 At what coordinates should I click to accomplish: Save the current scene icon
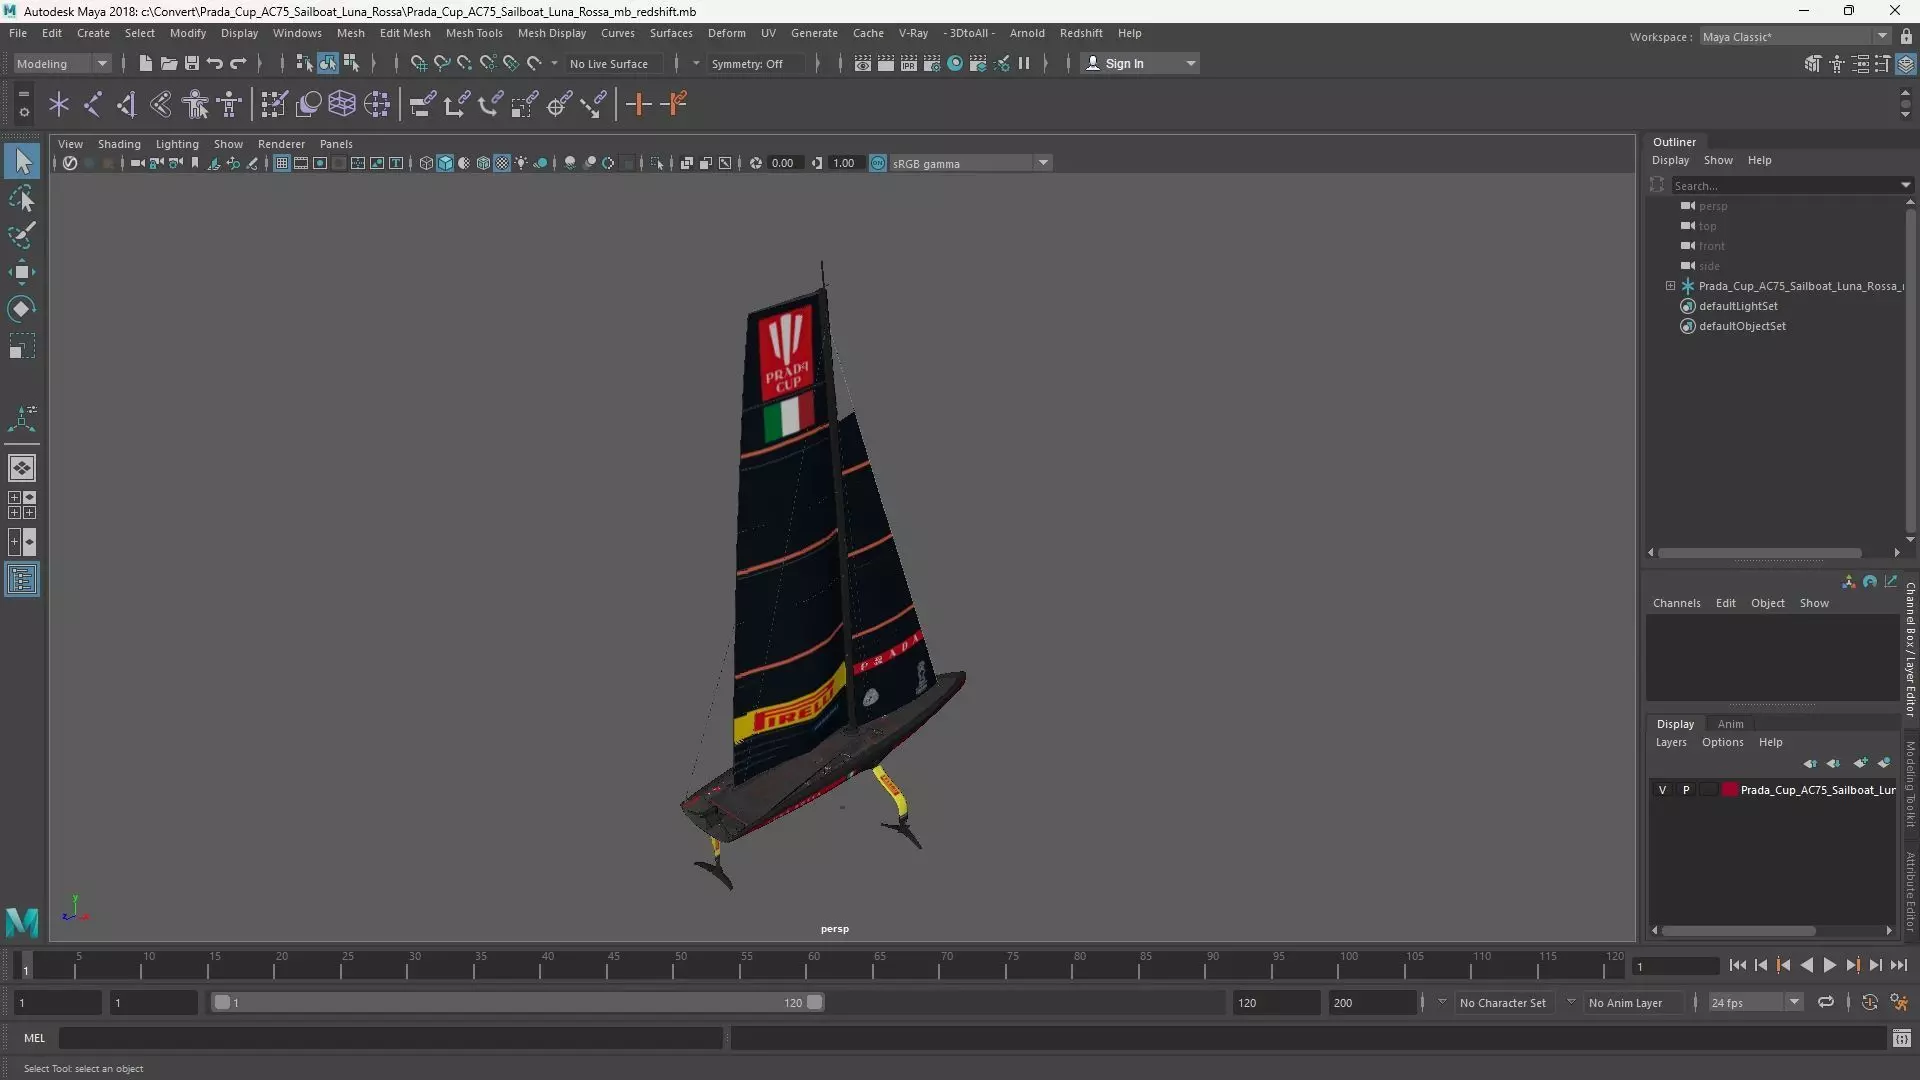tap(191, 63)
